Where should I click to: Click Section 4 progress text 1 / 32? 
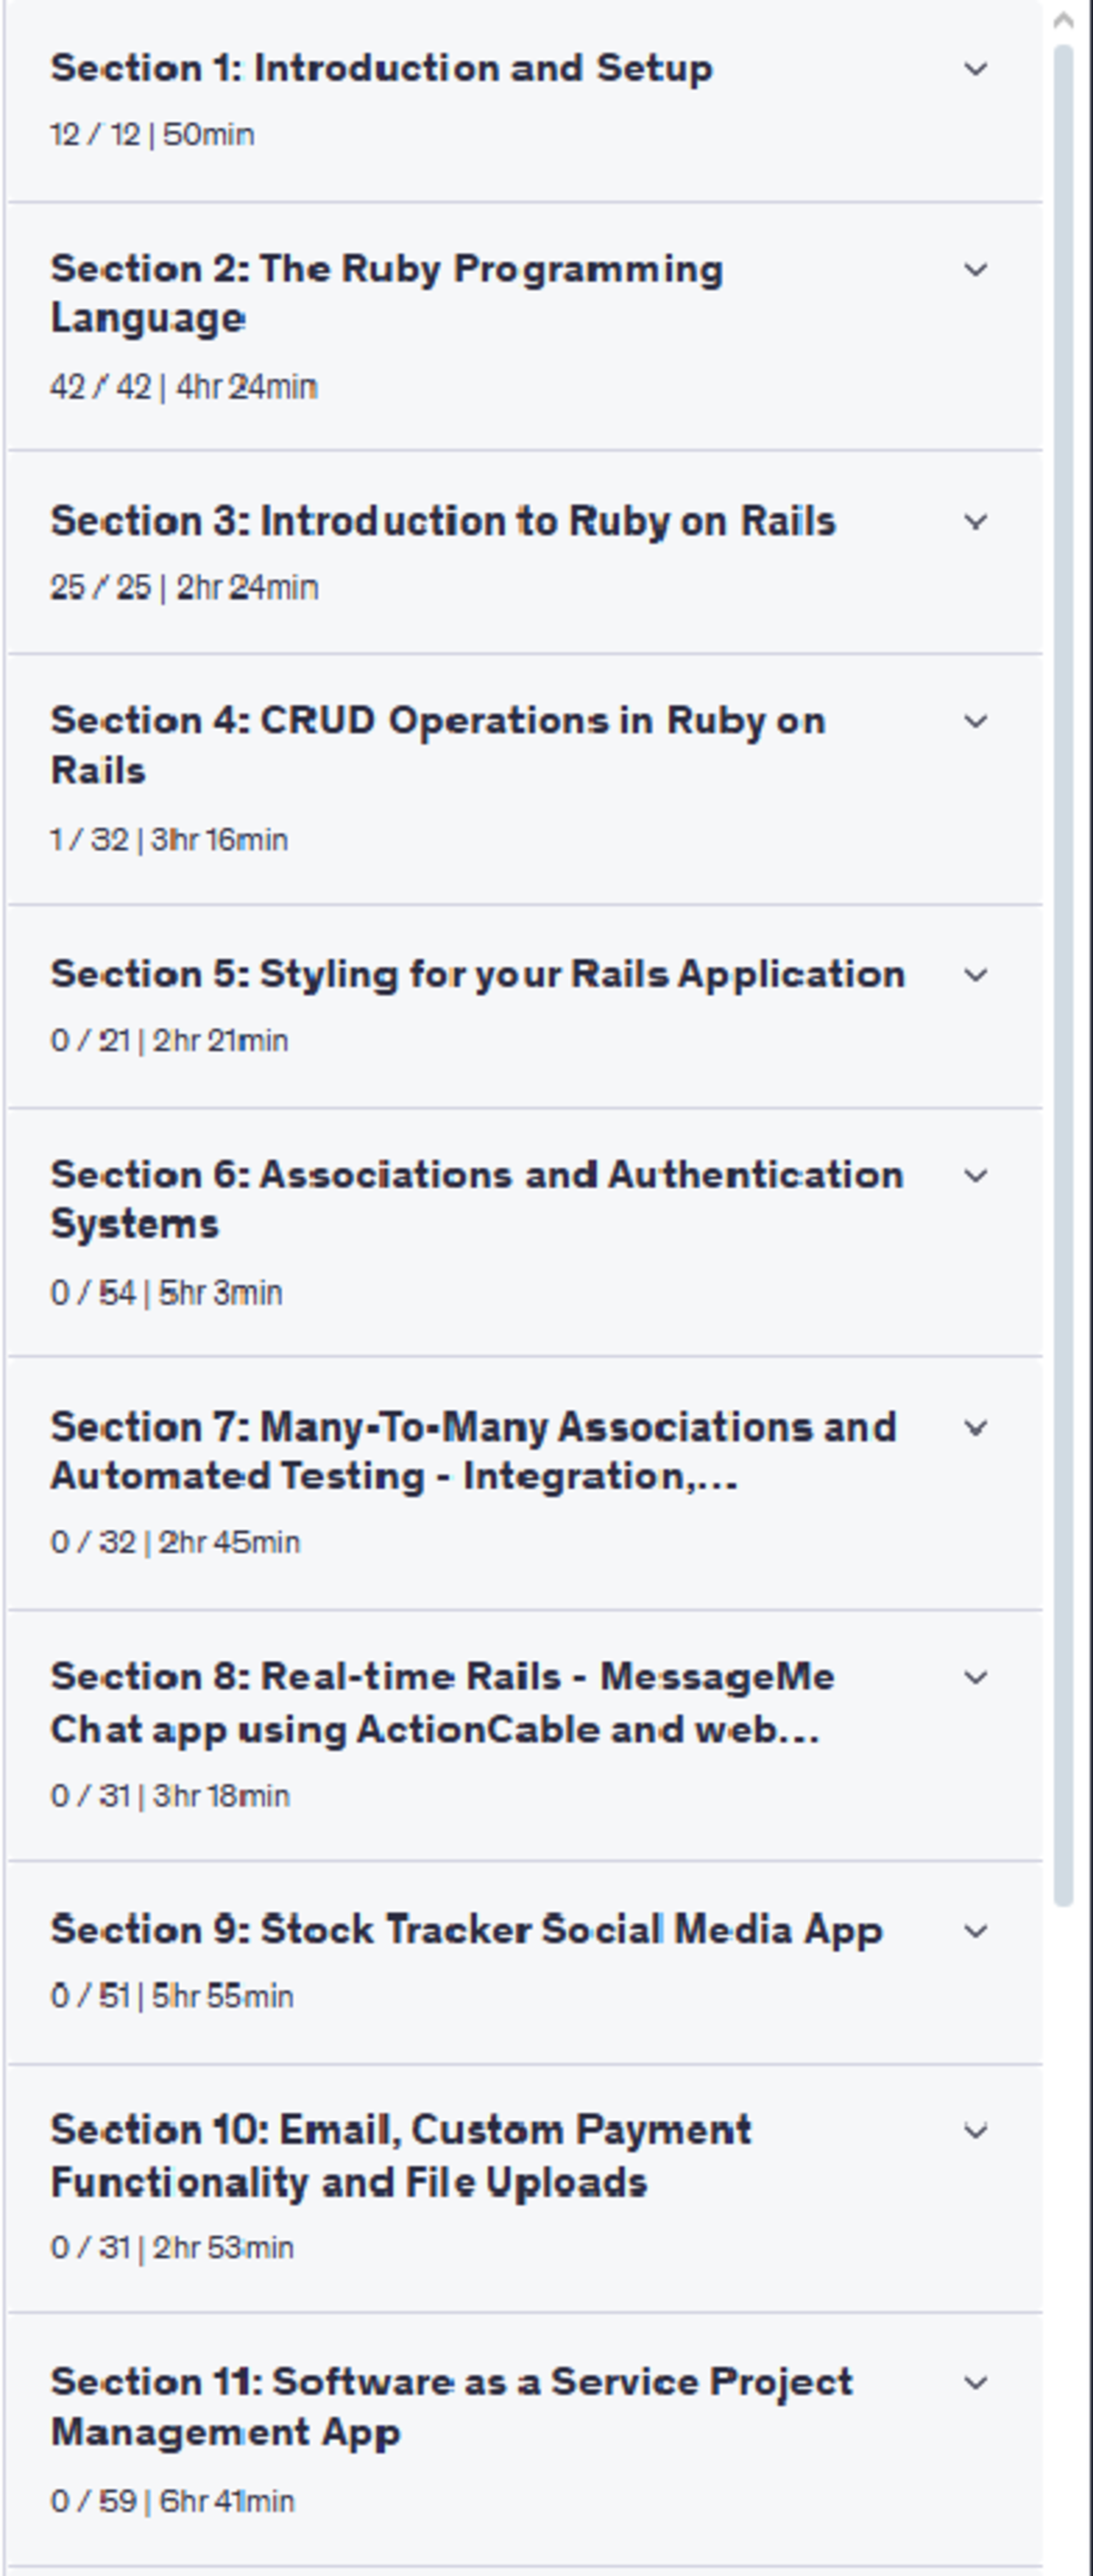coord(90,840)
